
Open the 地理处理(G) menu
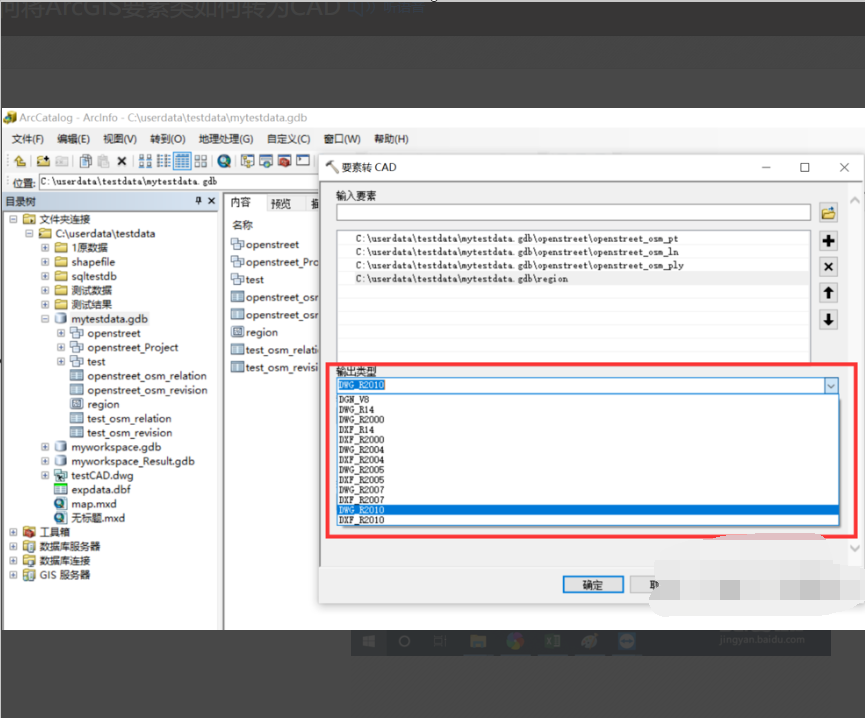point(226,139)
